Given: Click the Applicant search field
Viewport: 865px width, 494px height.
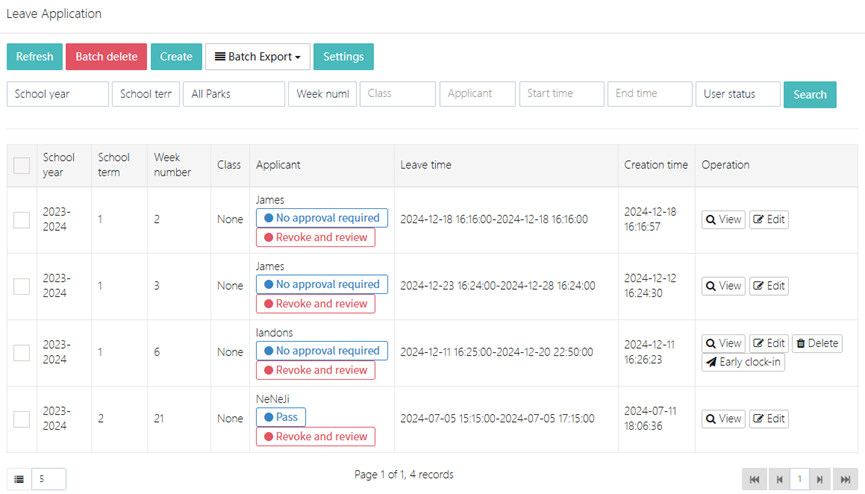Looking at the screenshot, I should [x=477, y=94].
